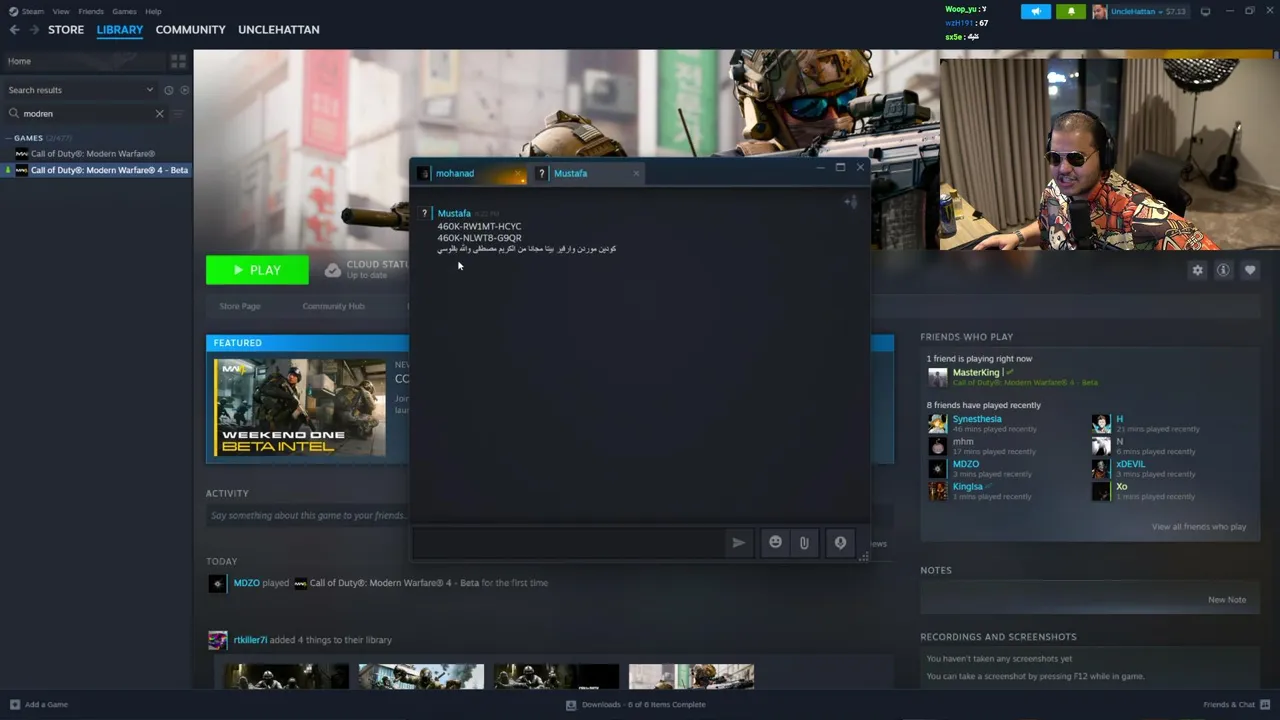The width and height of the screenshot is (1280, 720).
Task: Switch library to grid collections view
Action: coord(178,61)
